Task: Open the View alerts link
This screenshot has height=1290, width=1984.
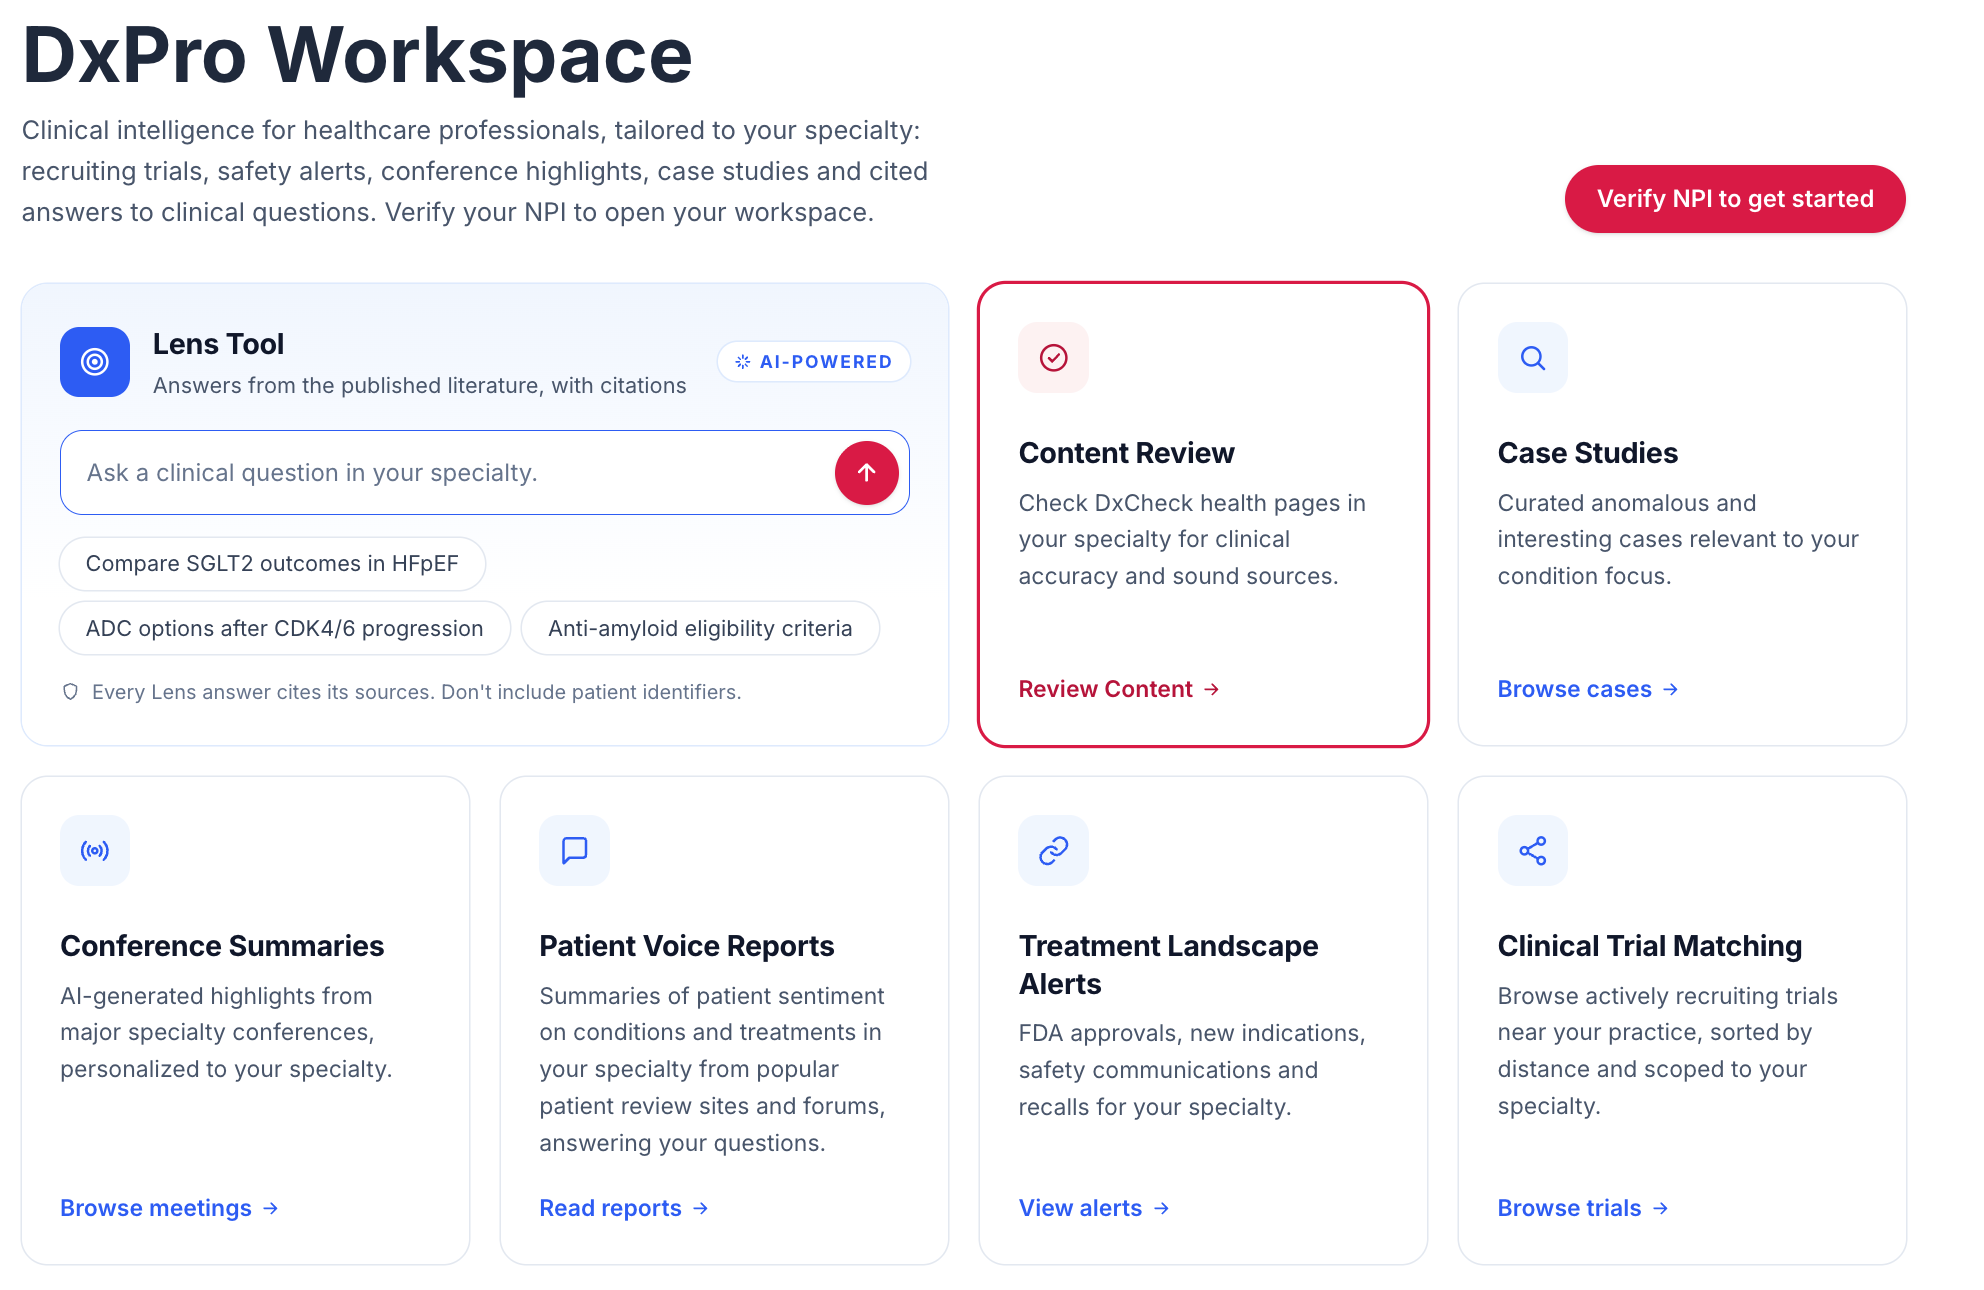Action: (1093, 1208)
